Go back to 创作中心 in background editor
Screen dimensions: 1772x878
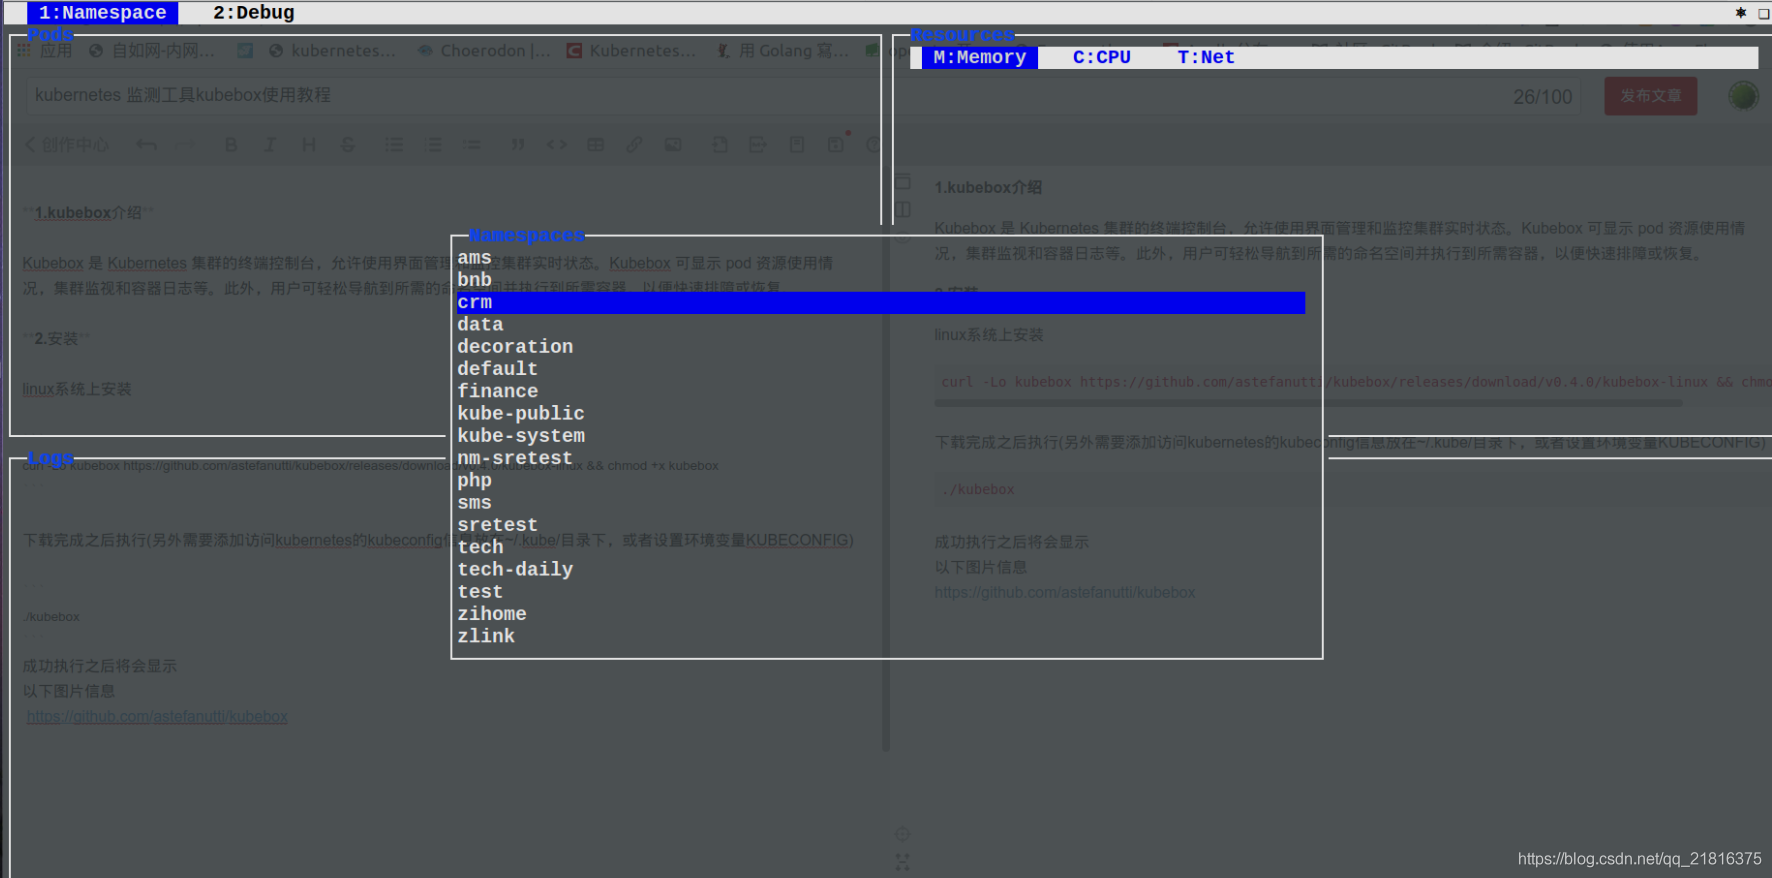click(x=67, y=145)
